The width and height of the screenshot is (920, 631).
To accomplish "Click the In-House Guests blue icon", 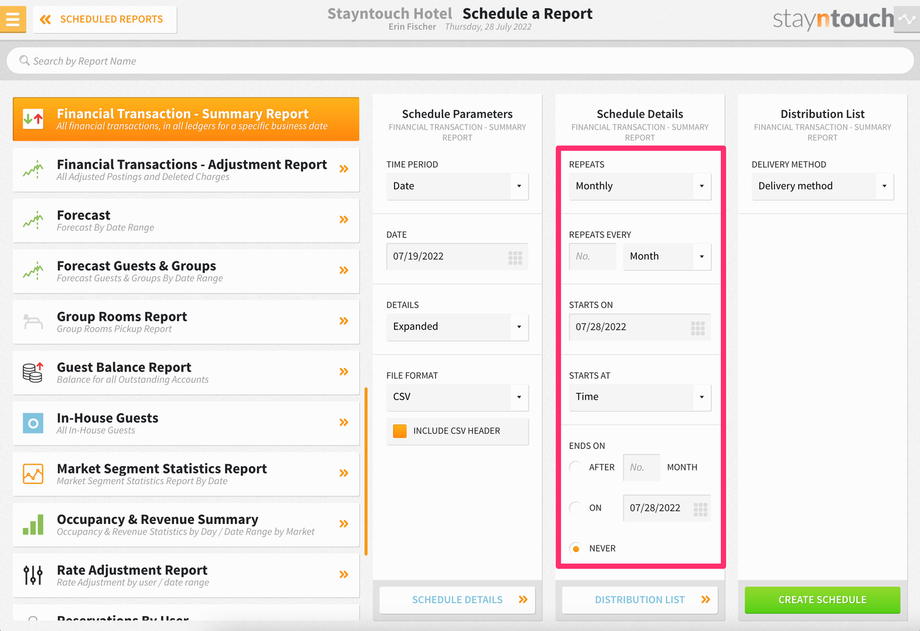I will [33, 423].
